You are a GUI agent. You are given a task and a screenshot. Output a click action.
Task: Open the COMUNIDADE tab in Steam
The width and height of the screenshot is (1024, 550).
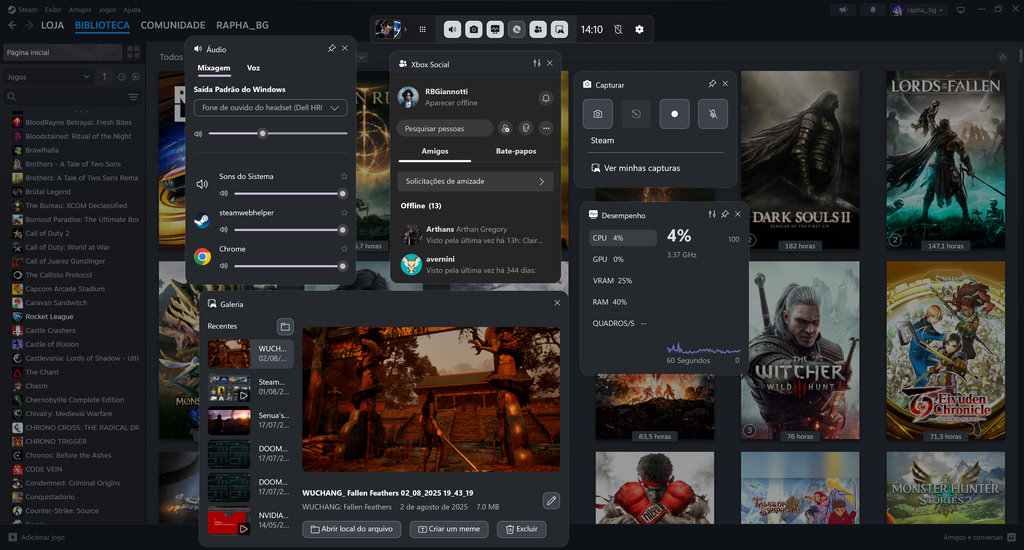tap(173, 25)
